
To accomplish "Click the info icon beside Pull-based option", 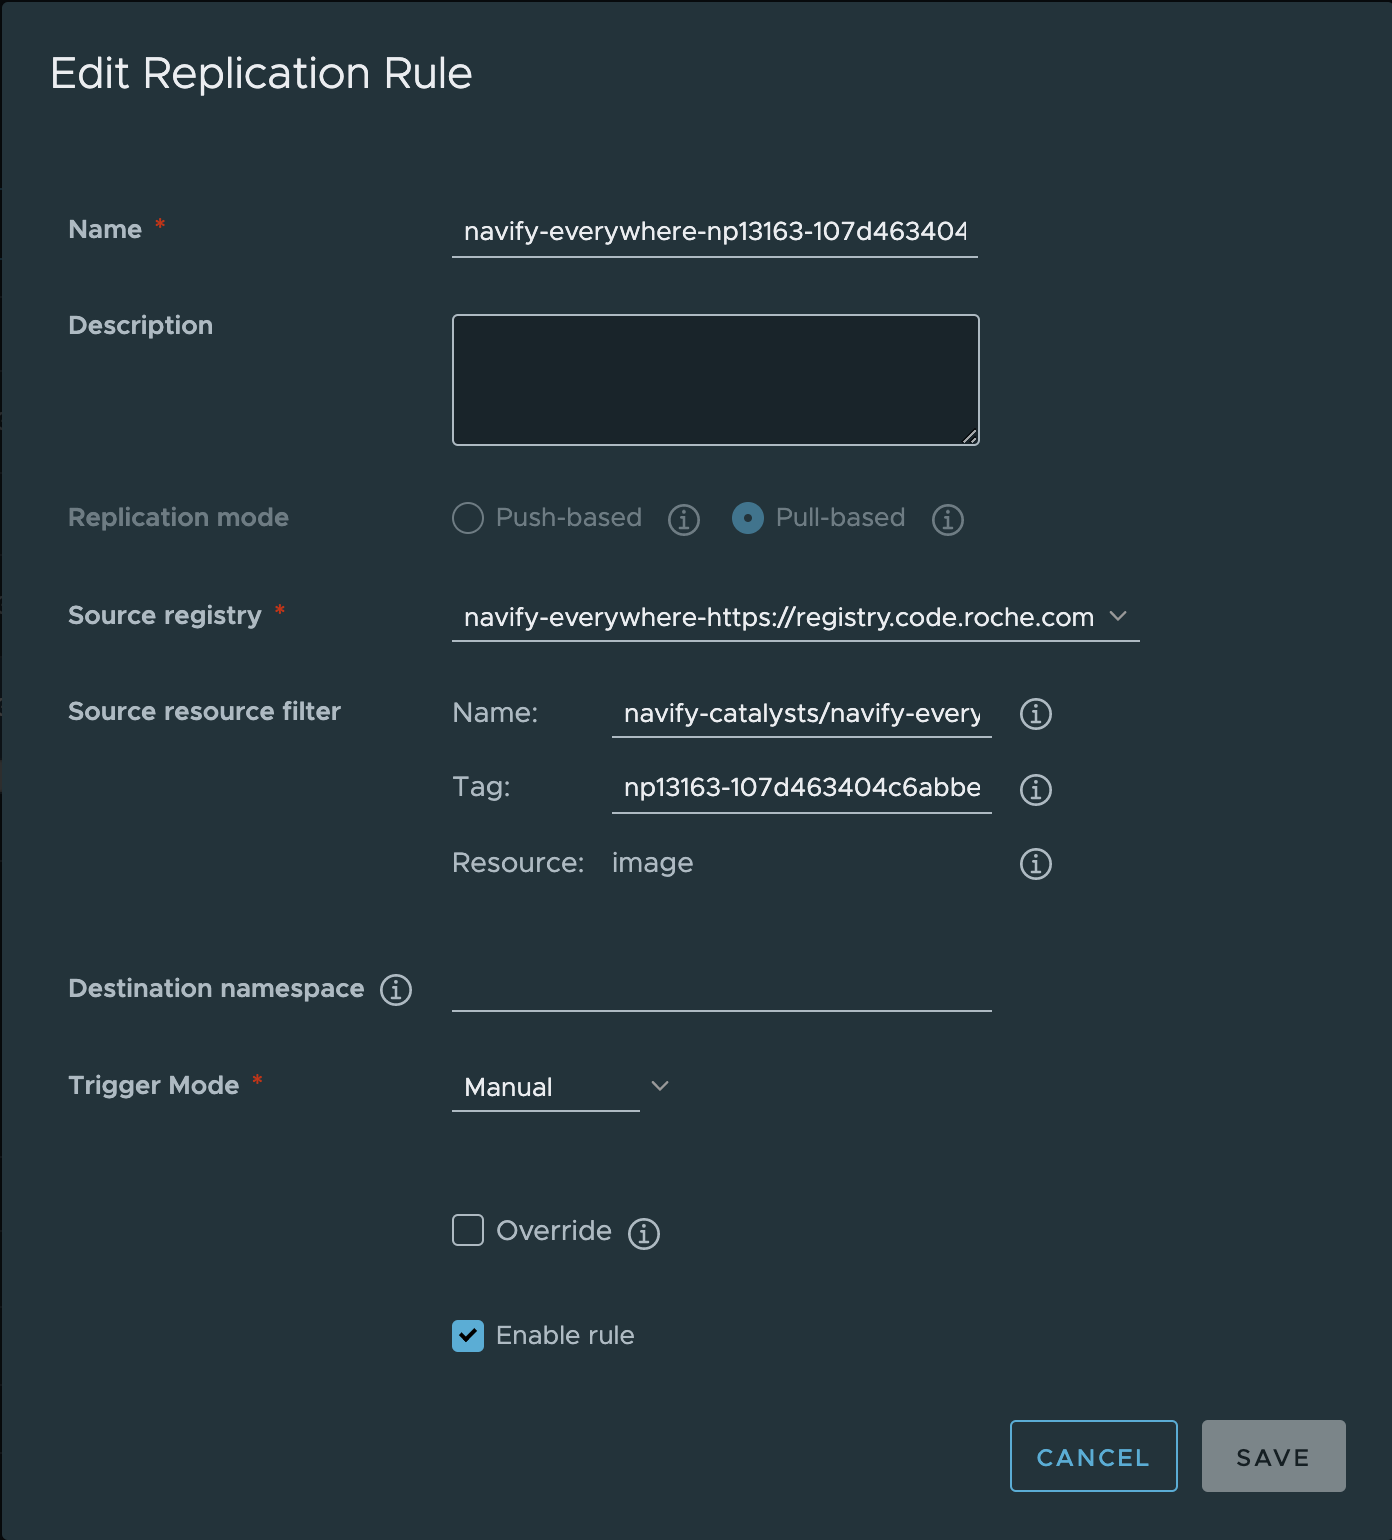I will coord(947,519).
